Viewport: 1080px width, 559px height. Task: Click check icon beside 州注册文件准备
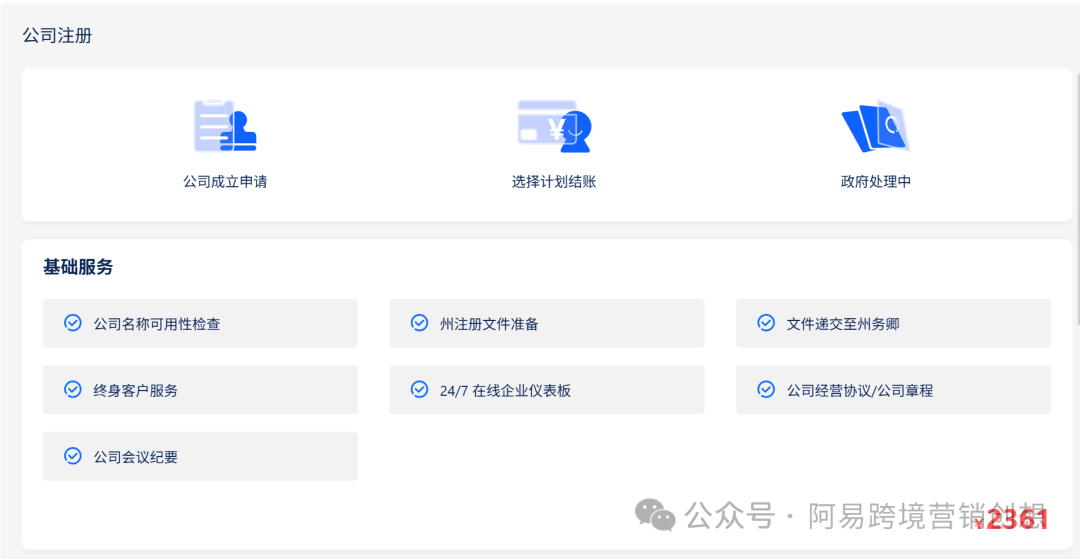[x=419, y=323]
